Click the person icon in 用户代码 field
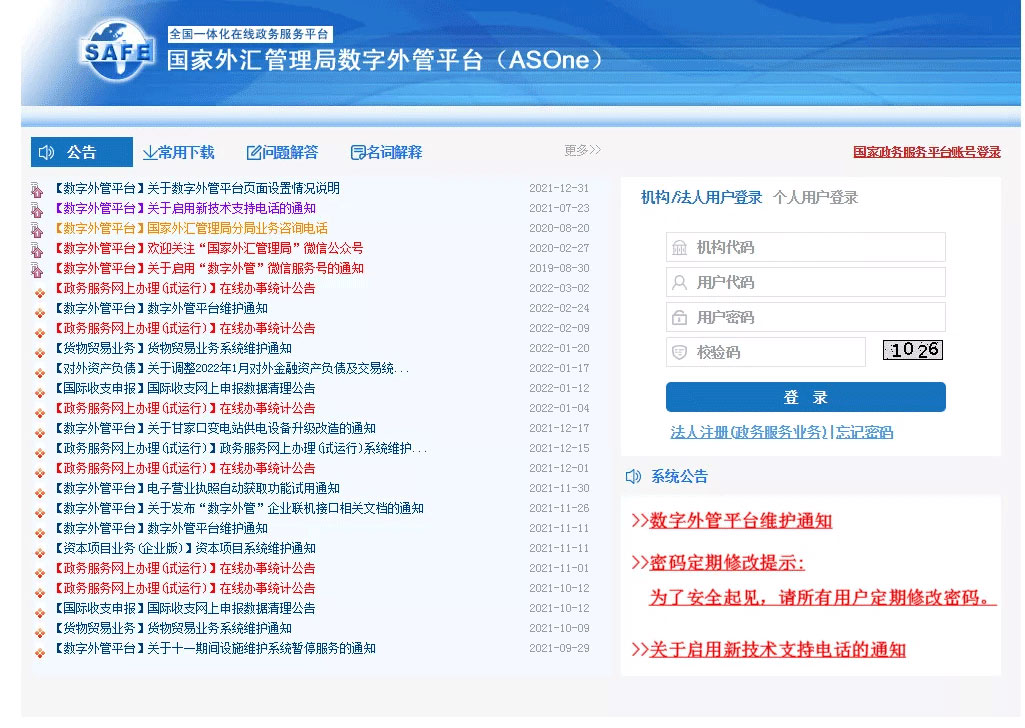1025x728 pixels. pyautogui.click(x=680, y=282)
